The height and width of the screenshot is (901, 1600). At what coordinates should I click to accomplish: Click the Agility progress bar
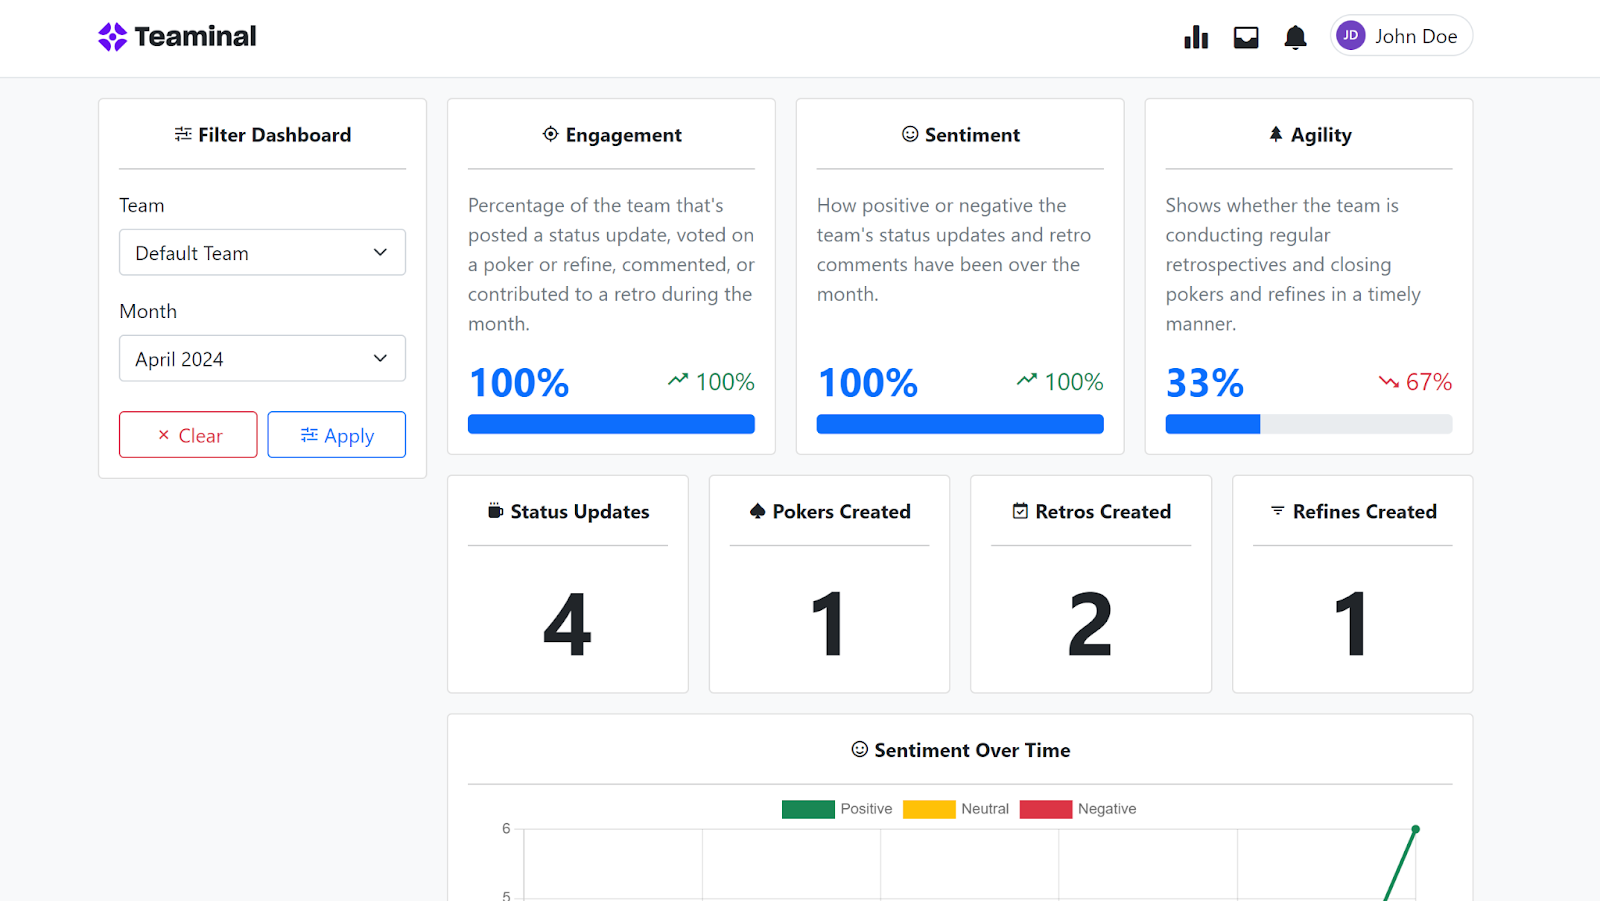coord(1308,424)
